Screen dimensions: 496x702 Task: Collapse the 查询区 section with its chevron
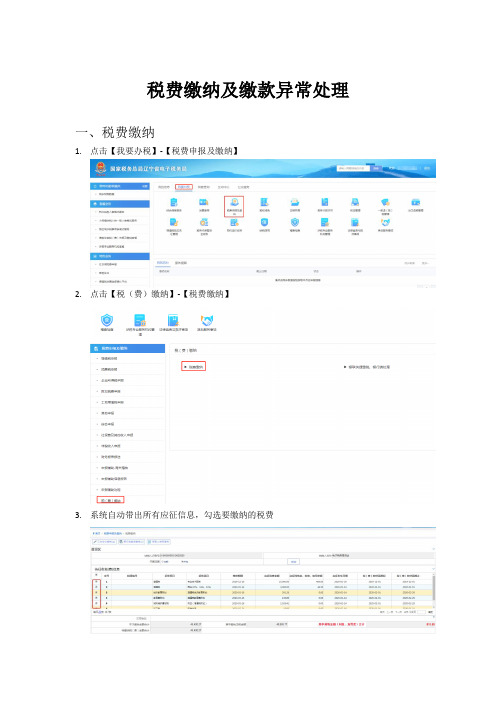pos(433,549)
